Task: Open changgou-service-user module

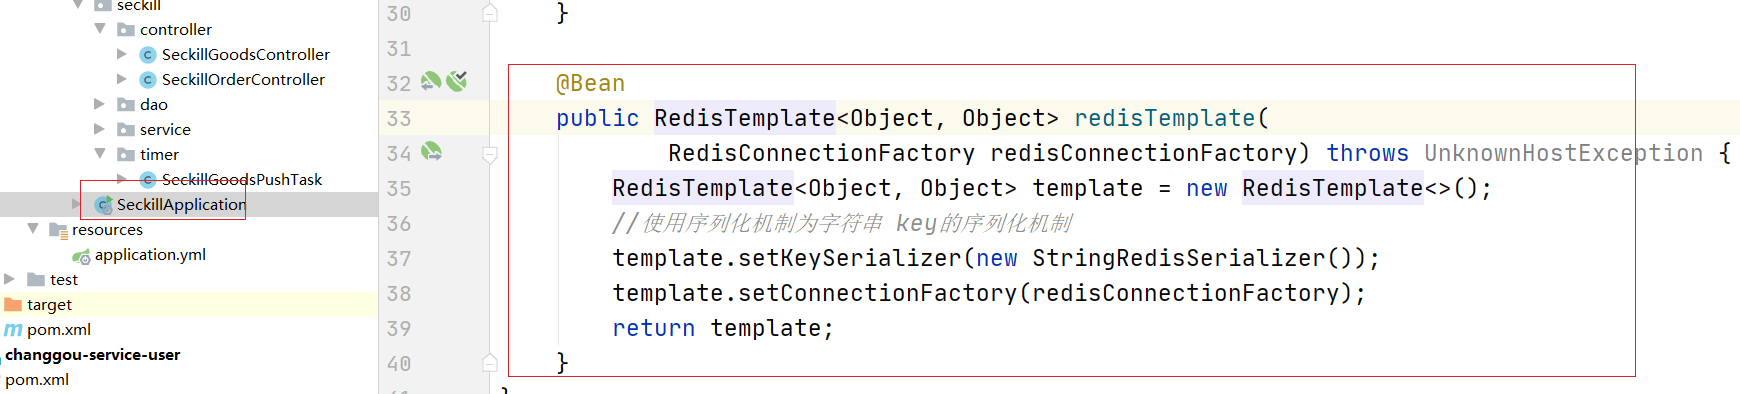Action: 93,355
